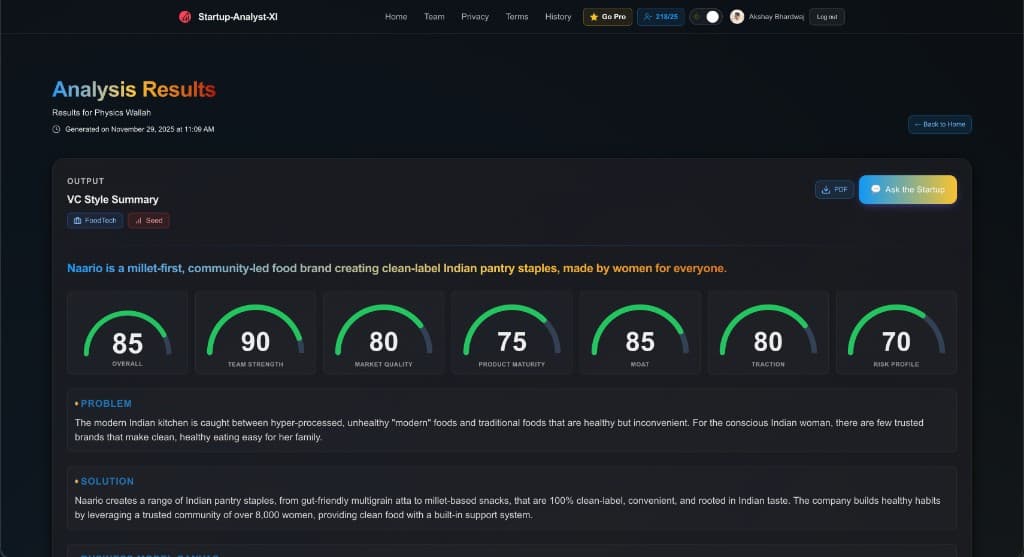
Task: Click Back to Home button
Action: [x=940, y=124]
